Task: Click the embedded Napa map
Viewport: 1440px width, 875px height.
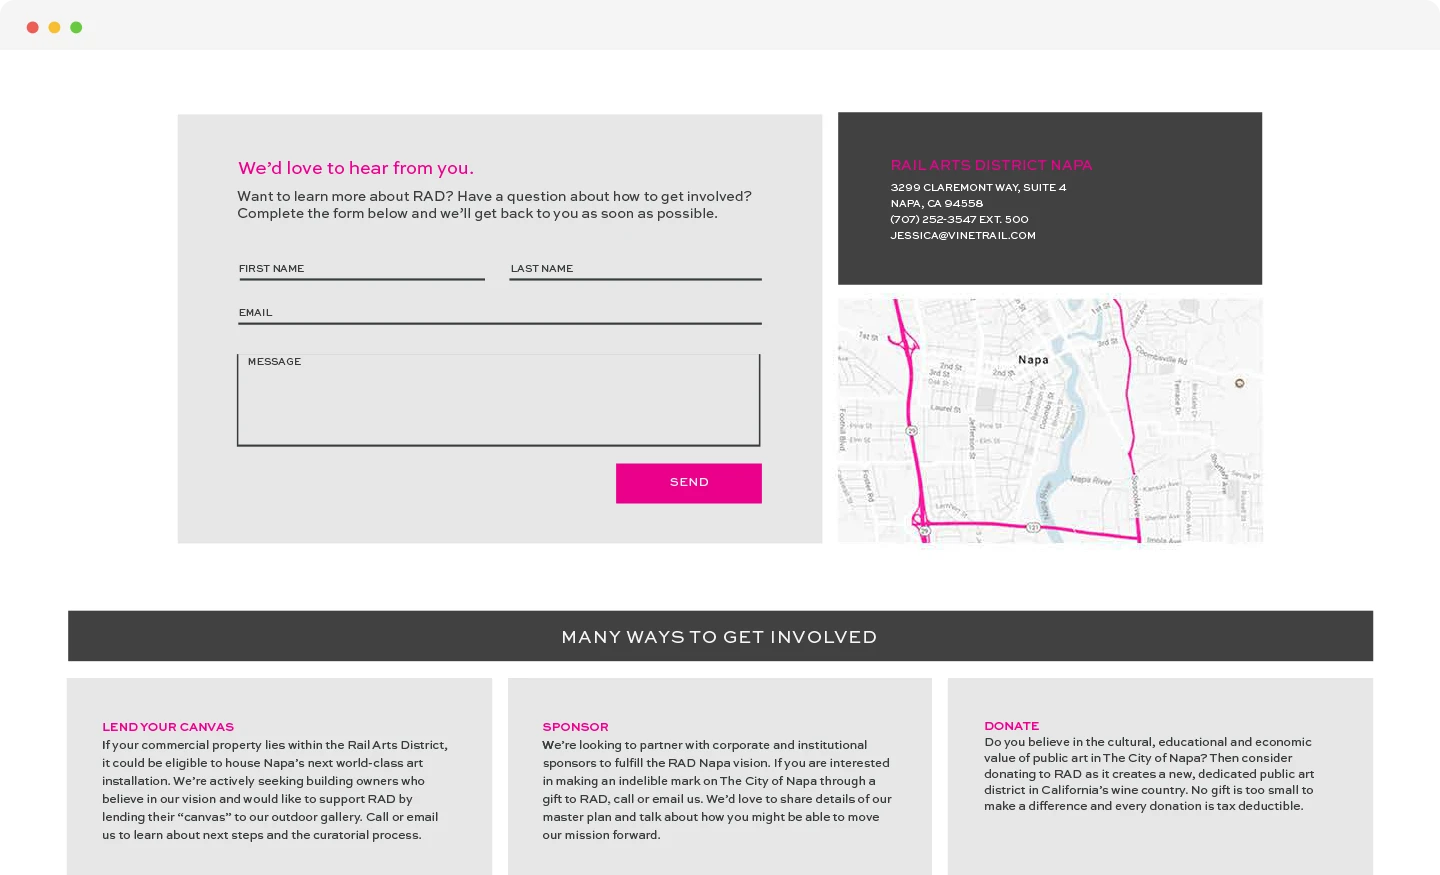Action: (x=1050, y=421)
